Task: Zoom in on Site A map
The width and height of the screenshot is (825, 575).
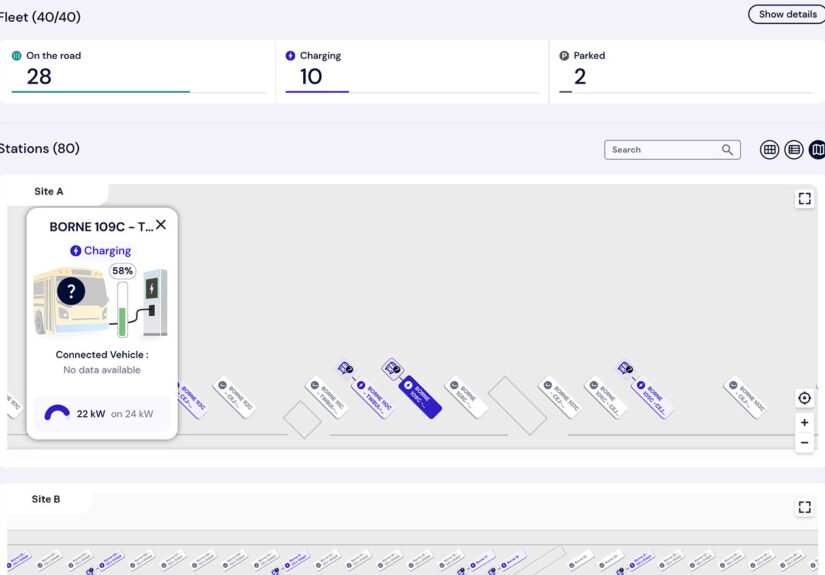Action: coord(804,422)
